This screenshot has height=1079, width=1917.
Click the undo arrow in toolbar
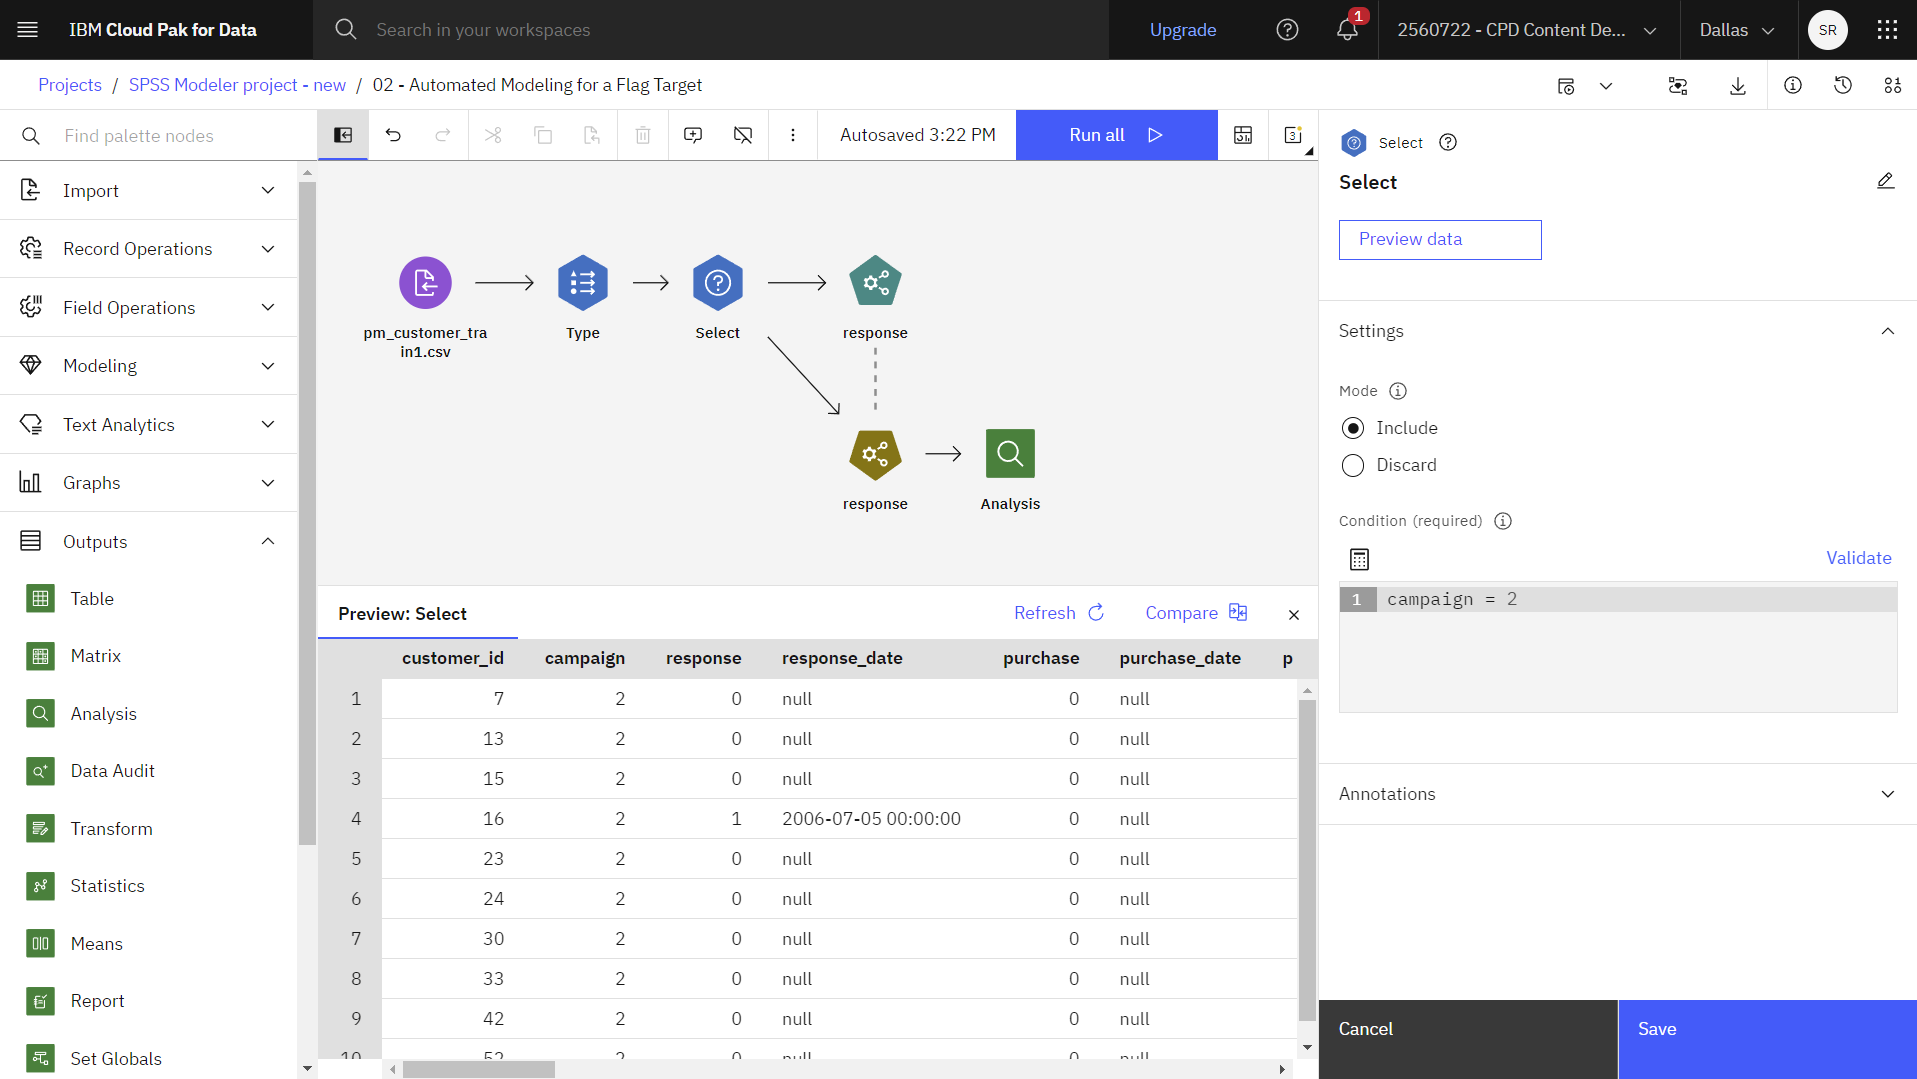393,135
